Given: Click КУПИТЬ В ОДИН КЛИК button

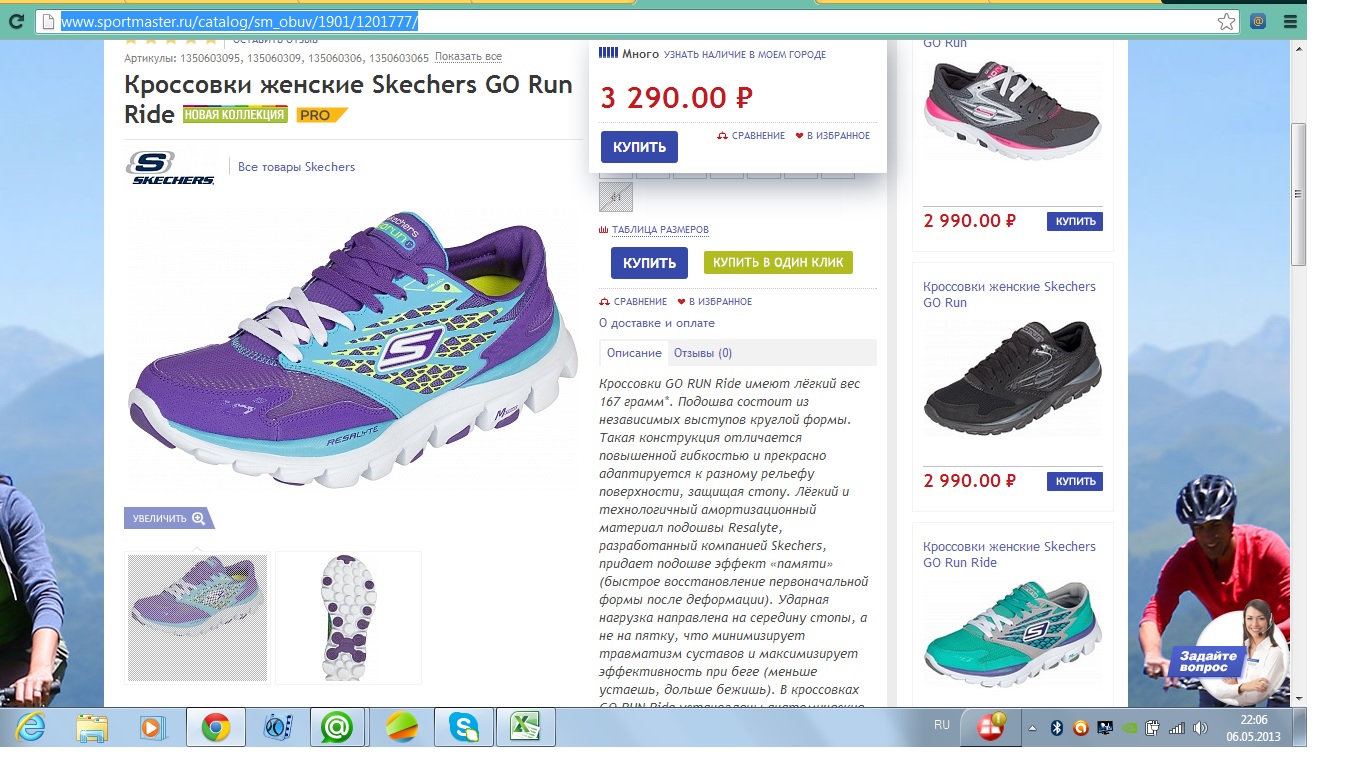Looking at the screenshot, I should coord(778,263).
